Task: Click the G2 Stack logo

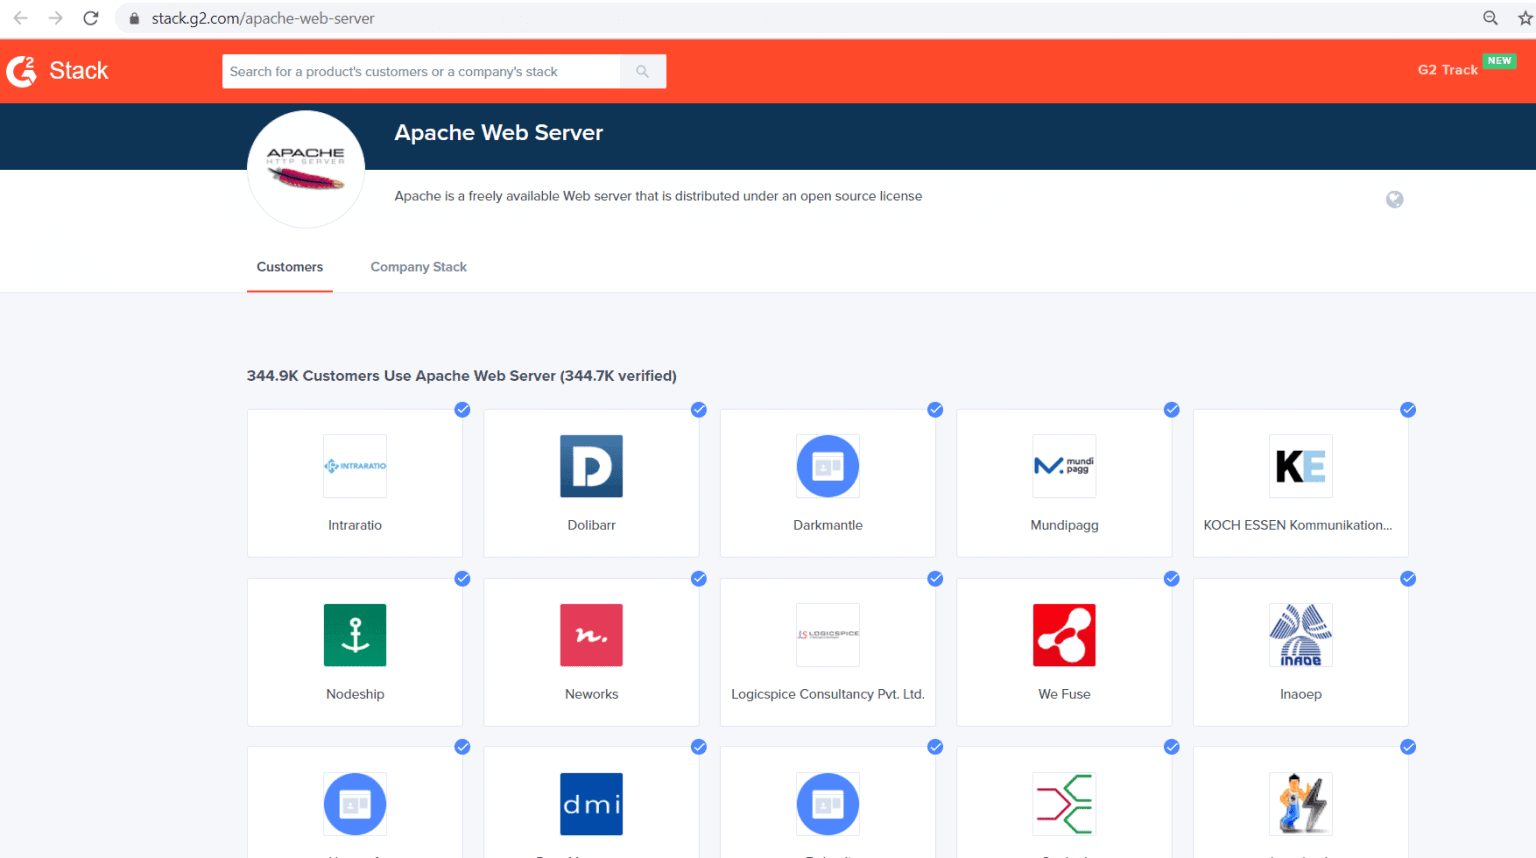Action: (58, 71)
